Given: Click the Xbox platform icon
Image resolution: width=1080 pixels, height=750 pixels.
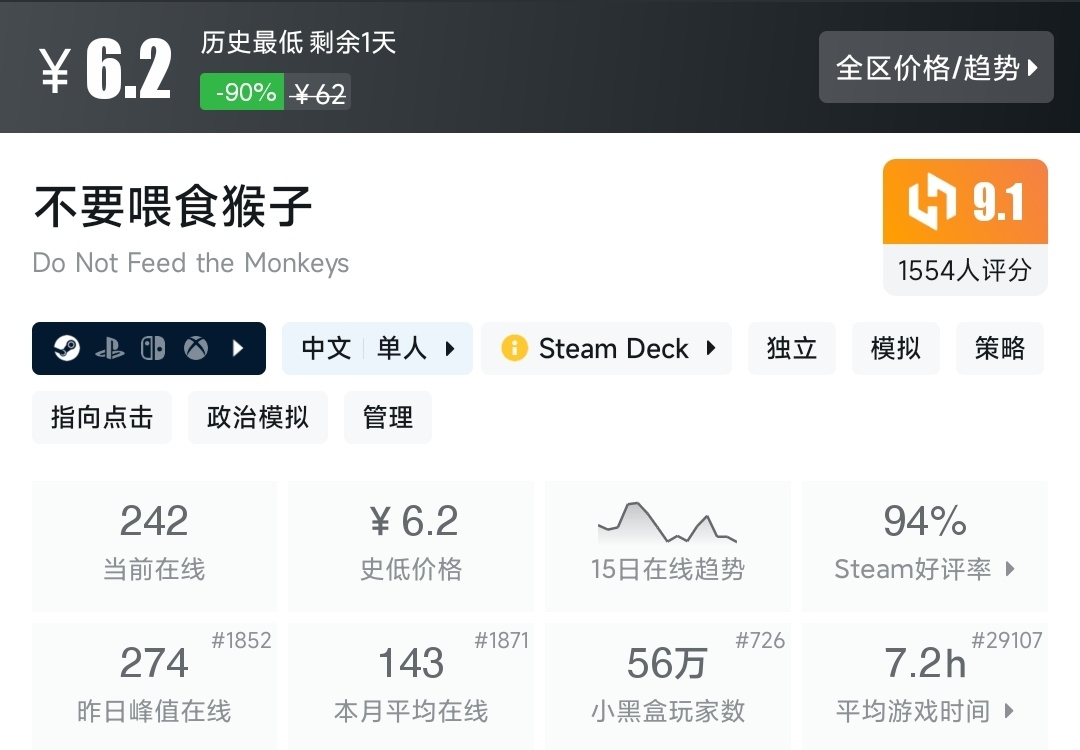Looking at the screenshot, I should pos(196,349).
